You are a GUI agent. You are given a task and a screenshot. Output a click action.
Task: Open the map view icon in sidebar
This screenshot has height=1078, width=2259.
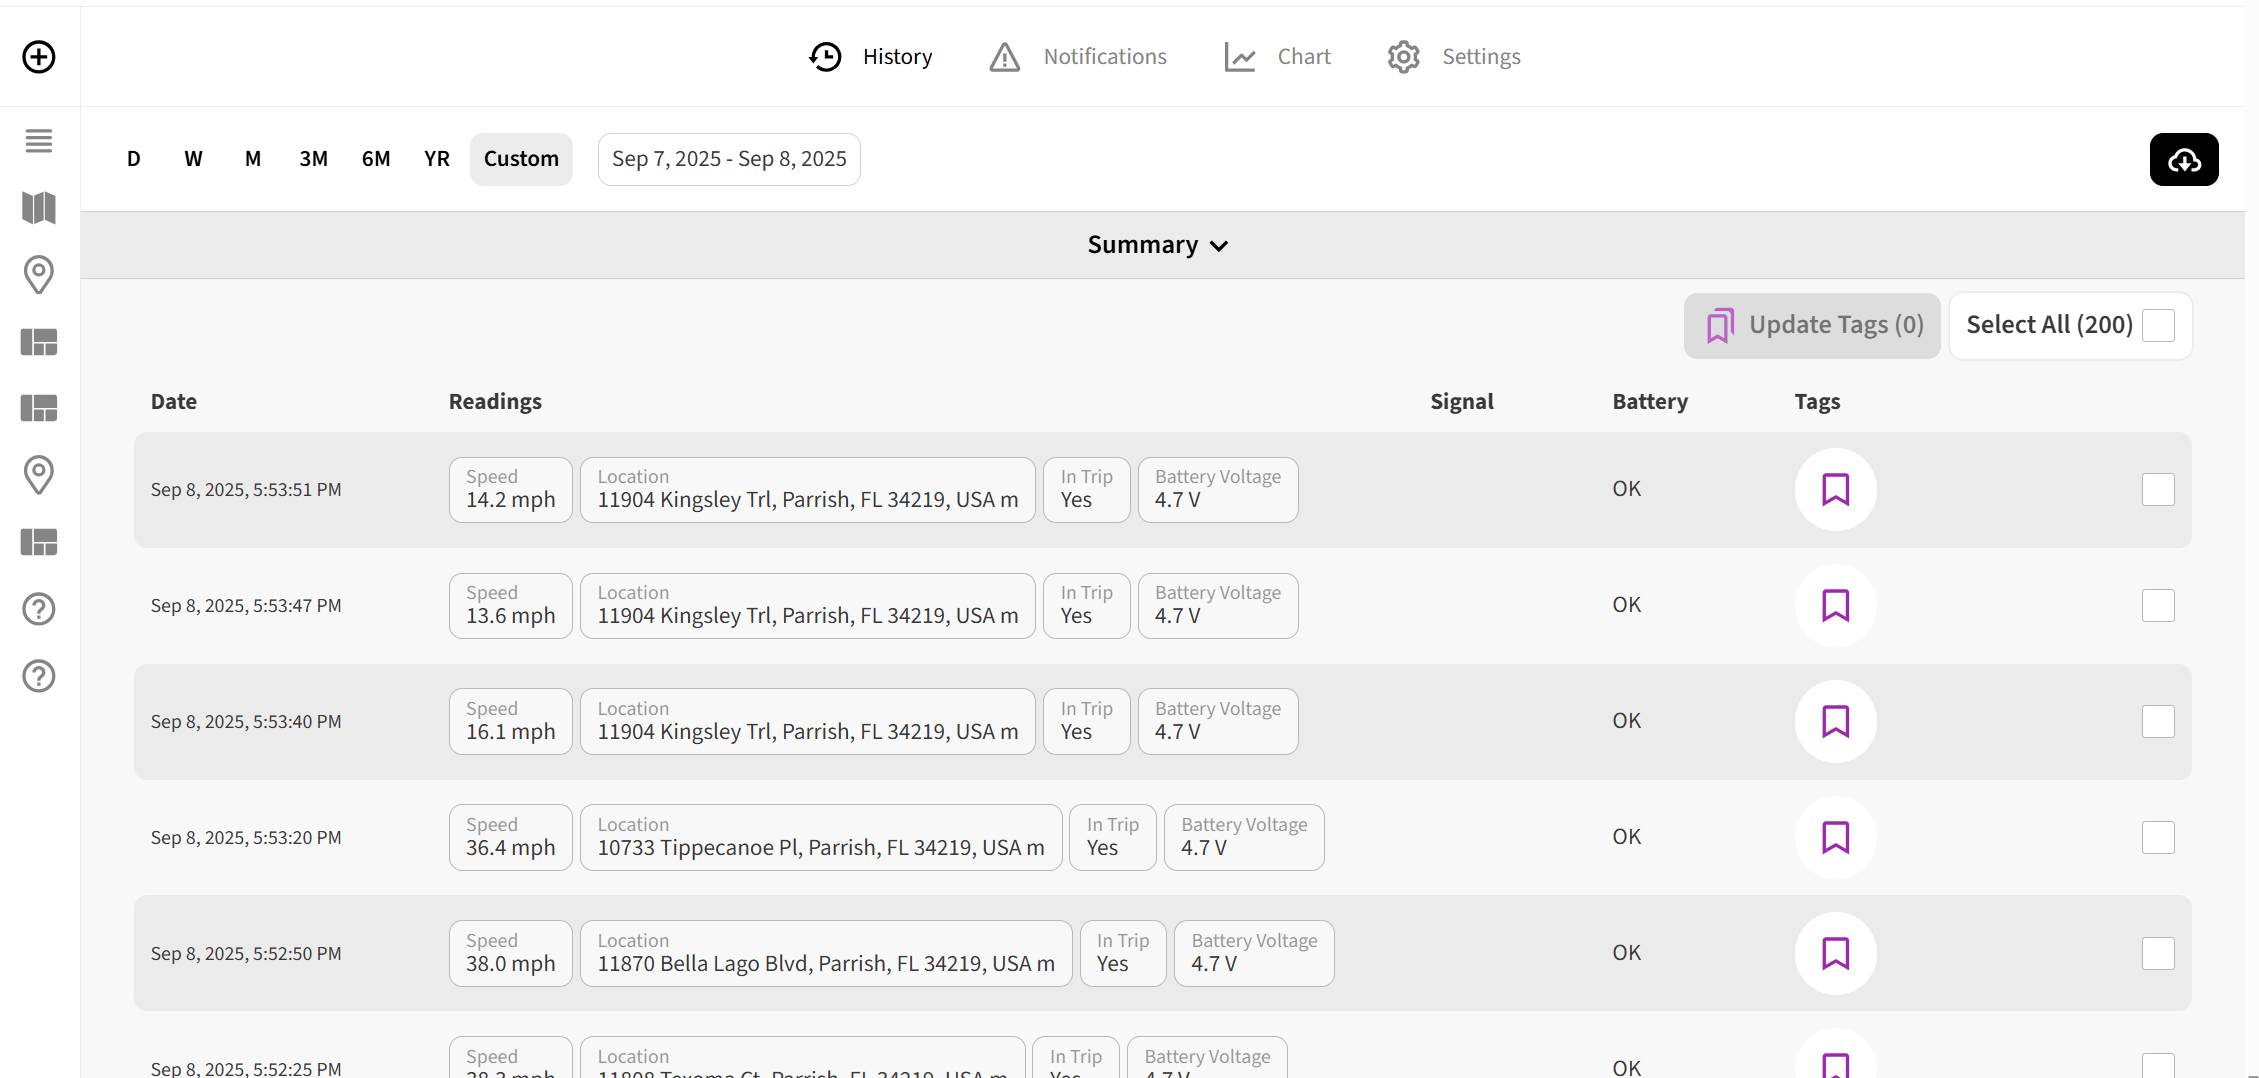(x=39, y=208)
